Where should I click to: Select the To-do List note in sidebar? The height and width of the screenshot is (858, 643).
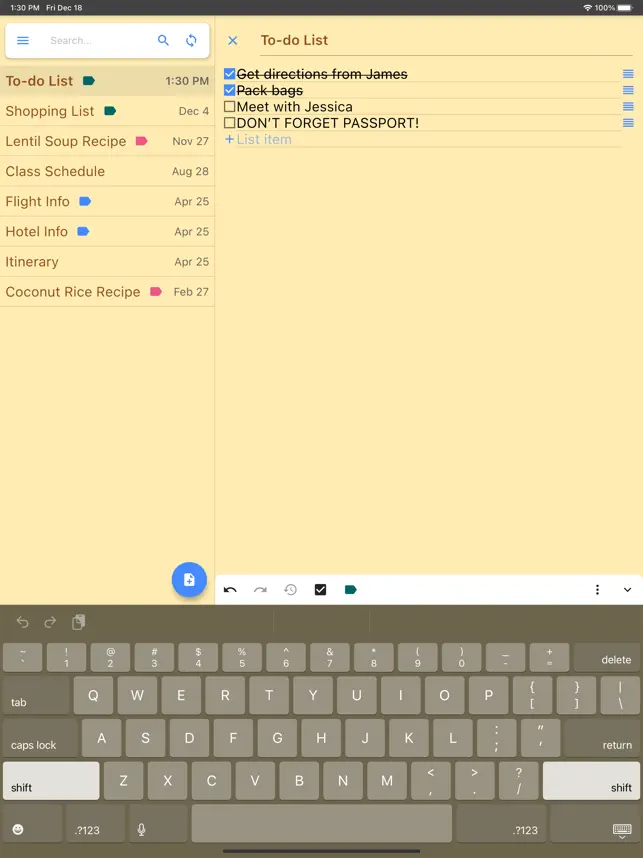coord(107,81)
